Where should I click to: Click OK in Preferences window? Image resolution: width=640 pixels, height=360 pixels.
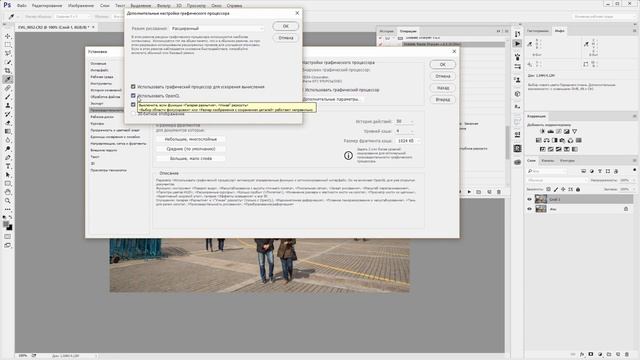click(442, 64)
